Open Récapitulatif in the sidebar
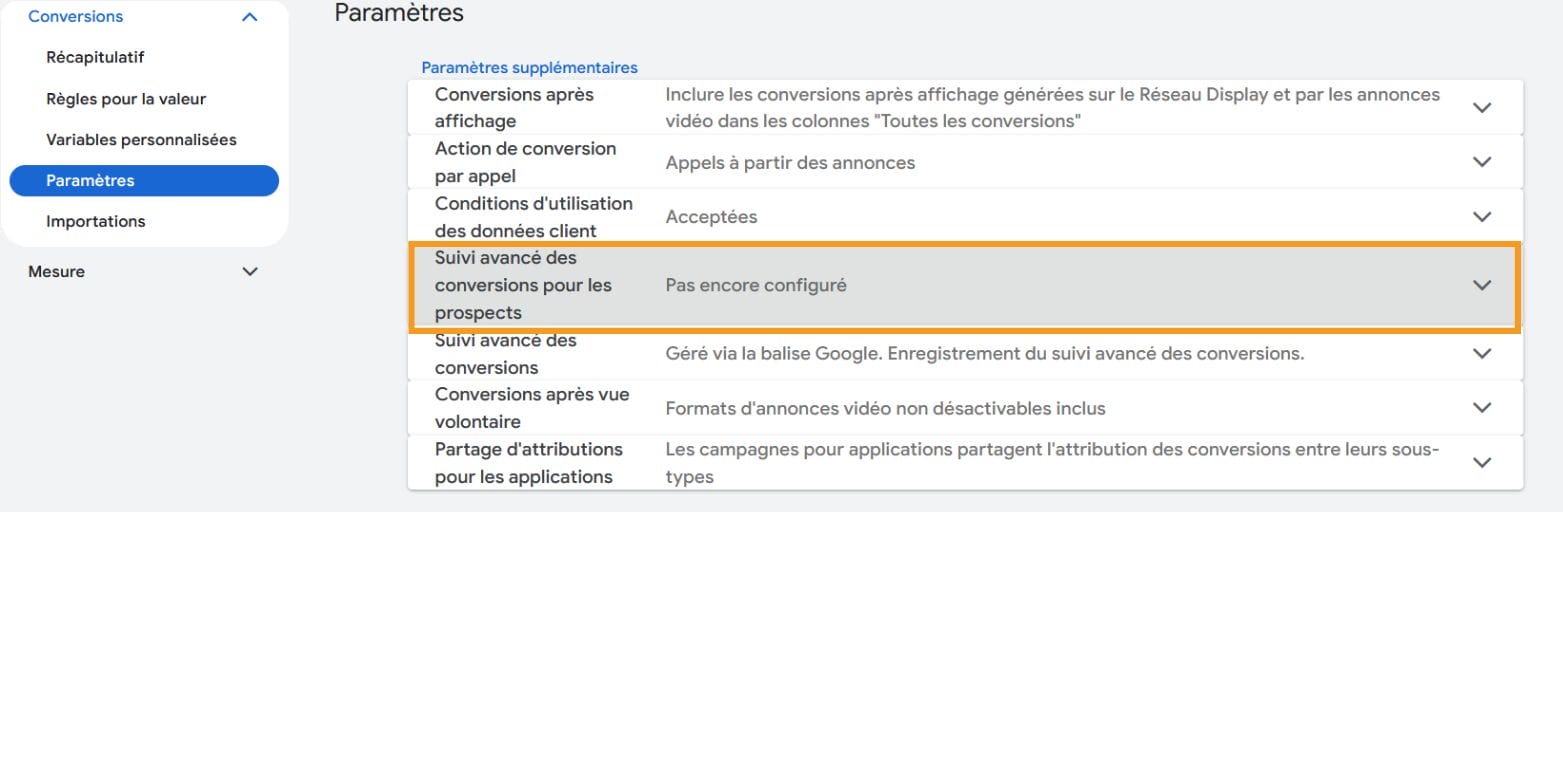Image resolution: width=1563 pixels, height=781 pixels. (x=95, y=58)
